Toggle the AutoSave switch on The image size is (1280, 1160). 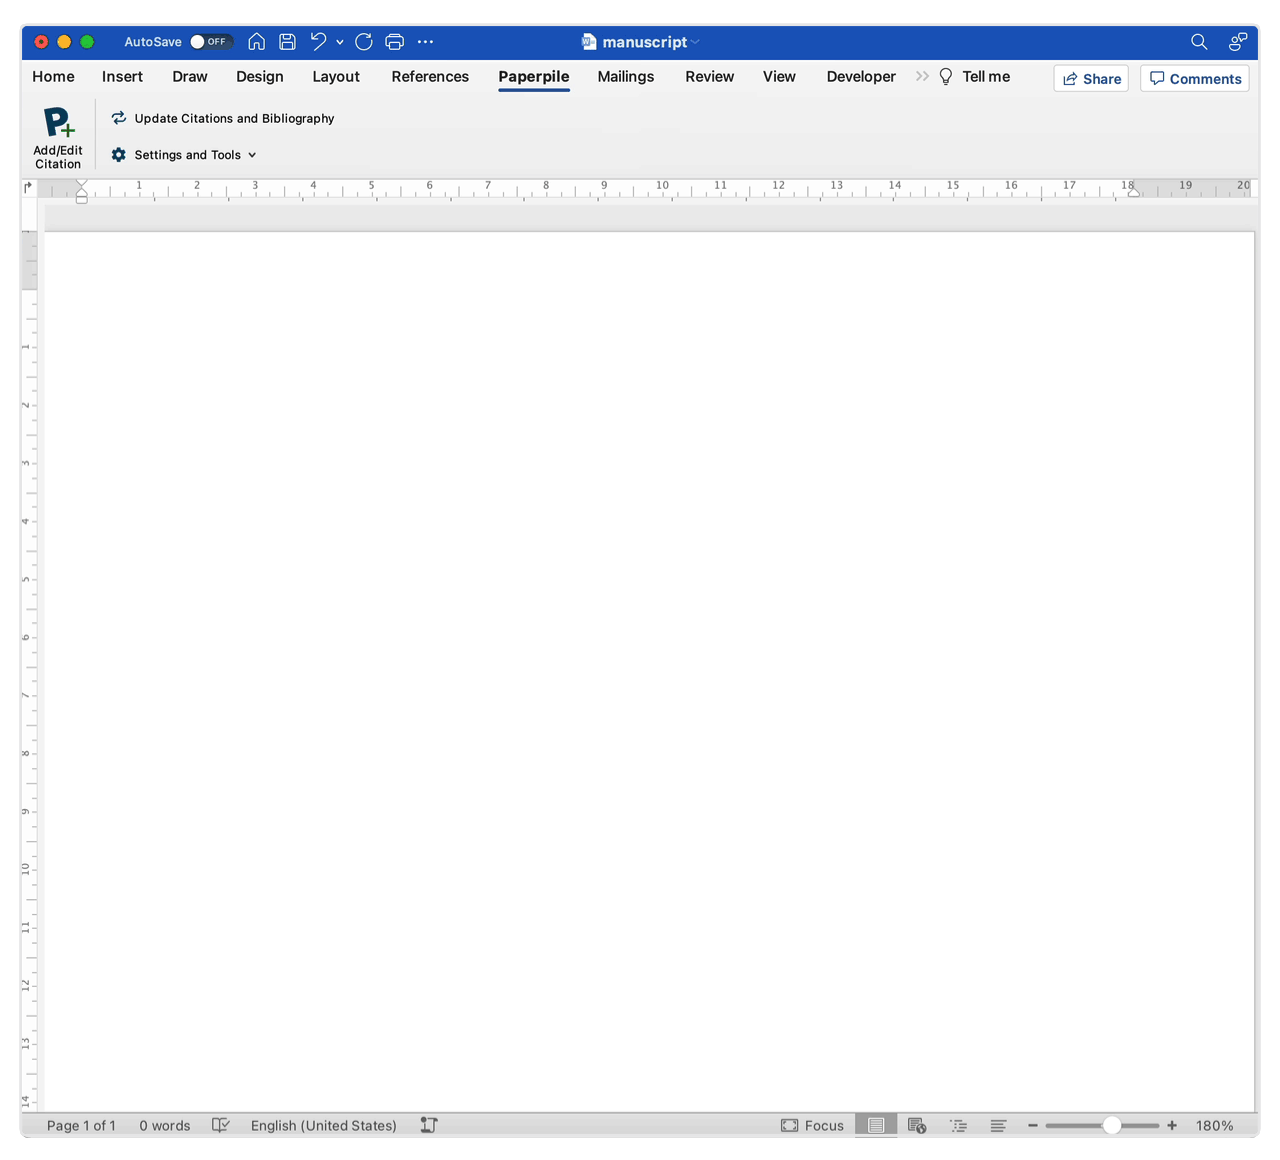211,42
